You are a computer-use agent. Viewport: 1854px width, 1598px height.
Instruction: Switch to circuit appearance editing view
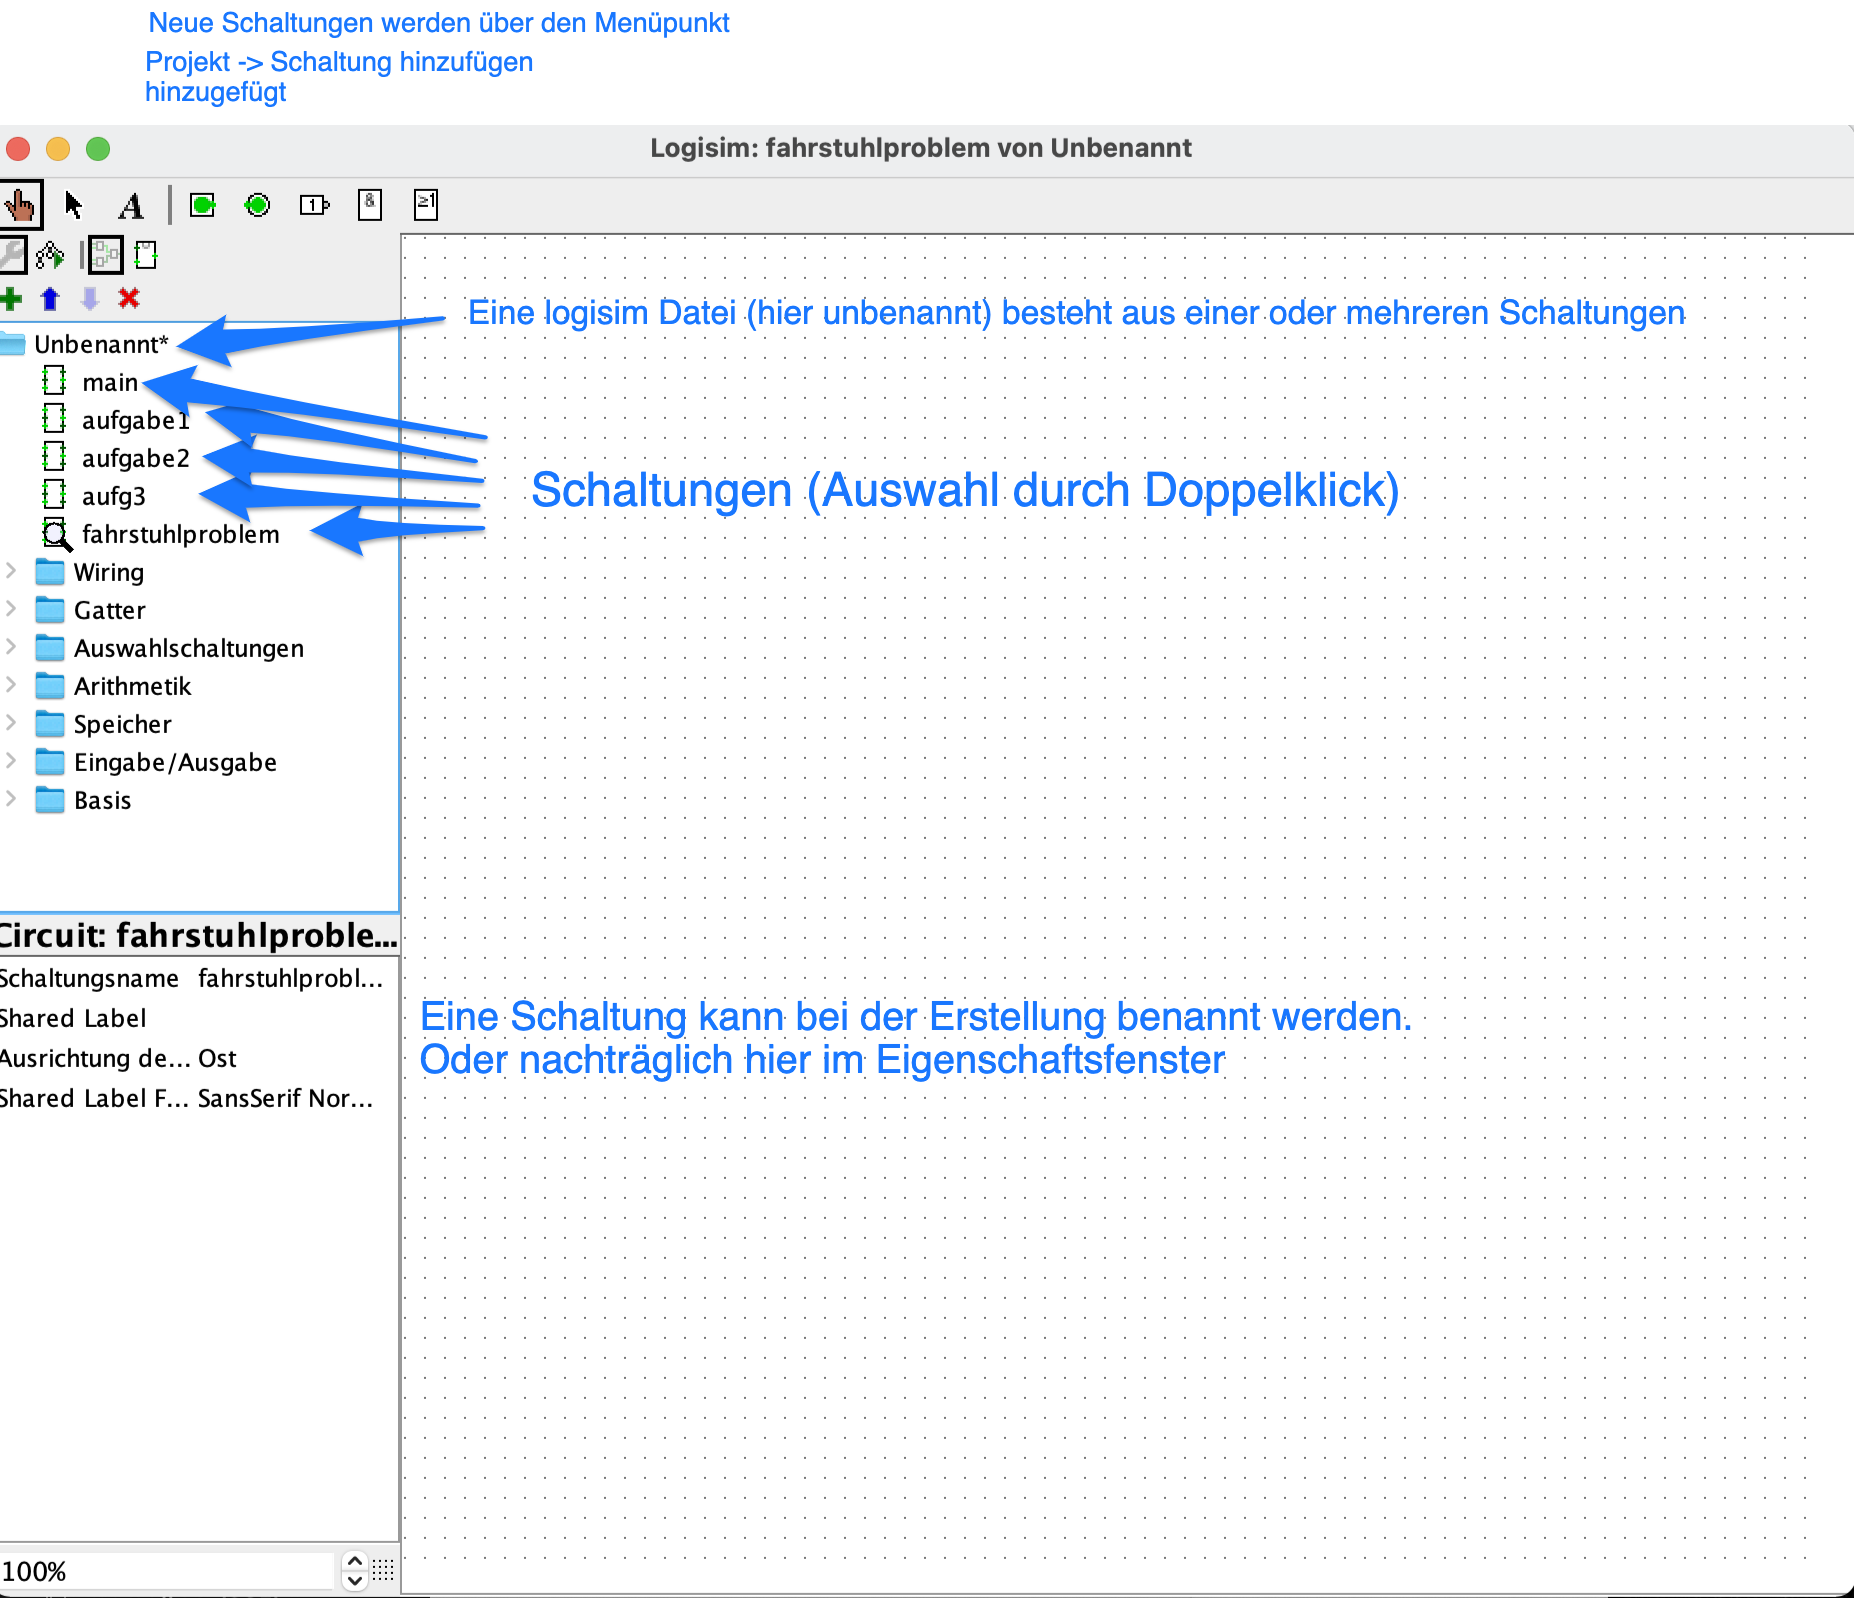pos(146,256)
